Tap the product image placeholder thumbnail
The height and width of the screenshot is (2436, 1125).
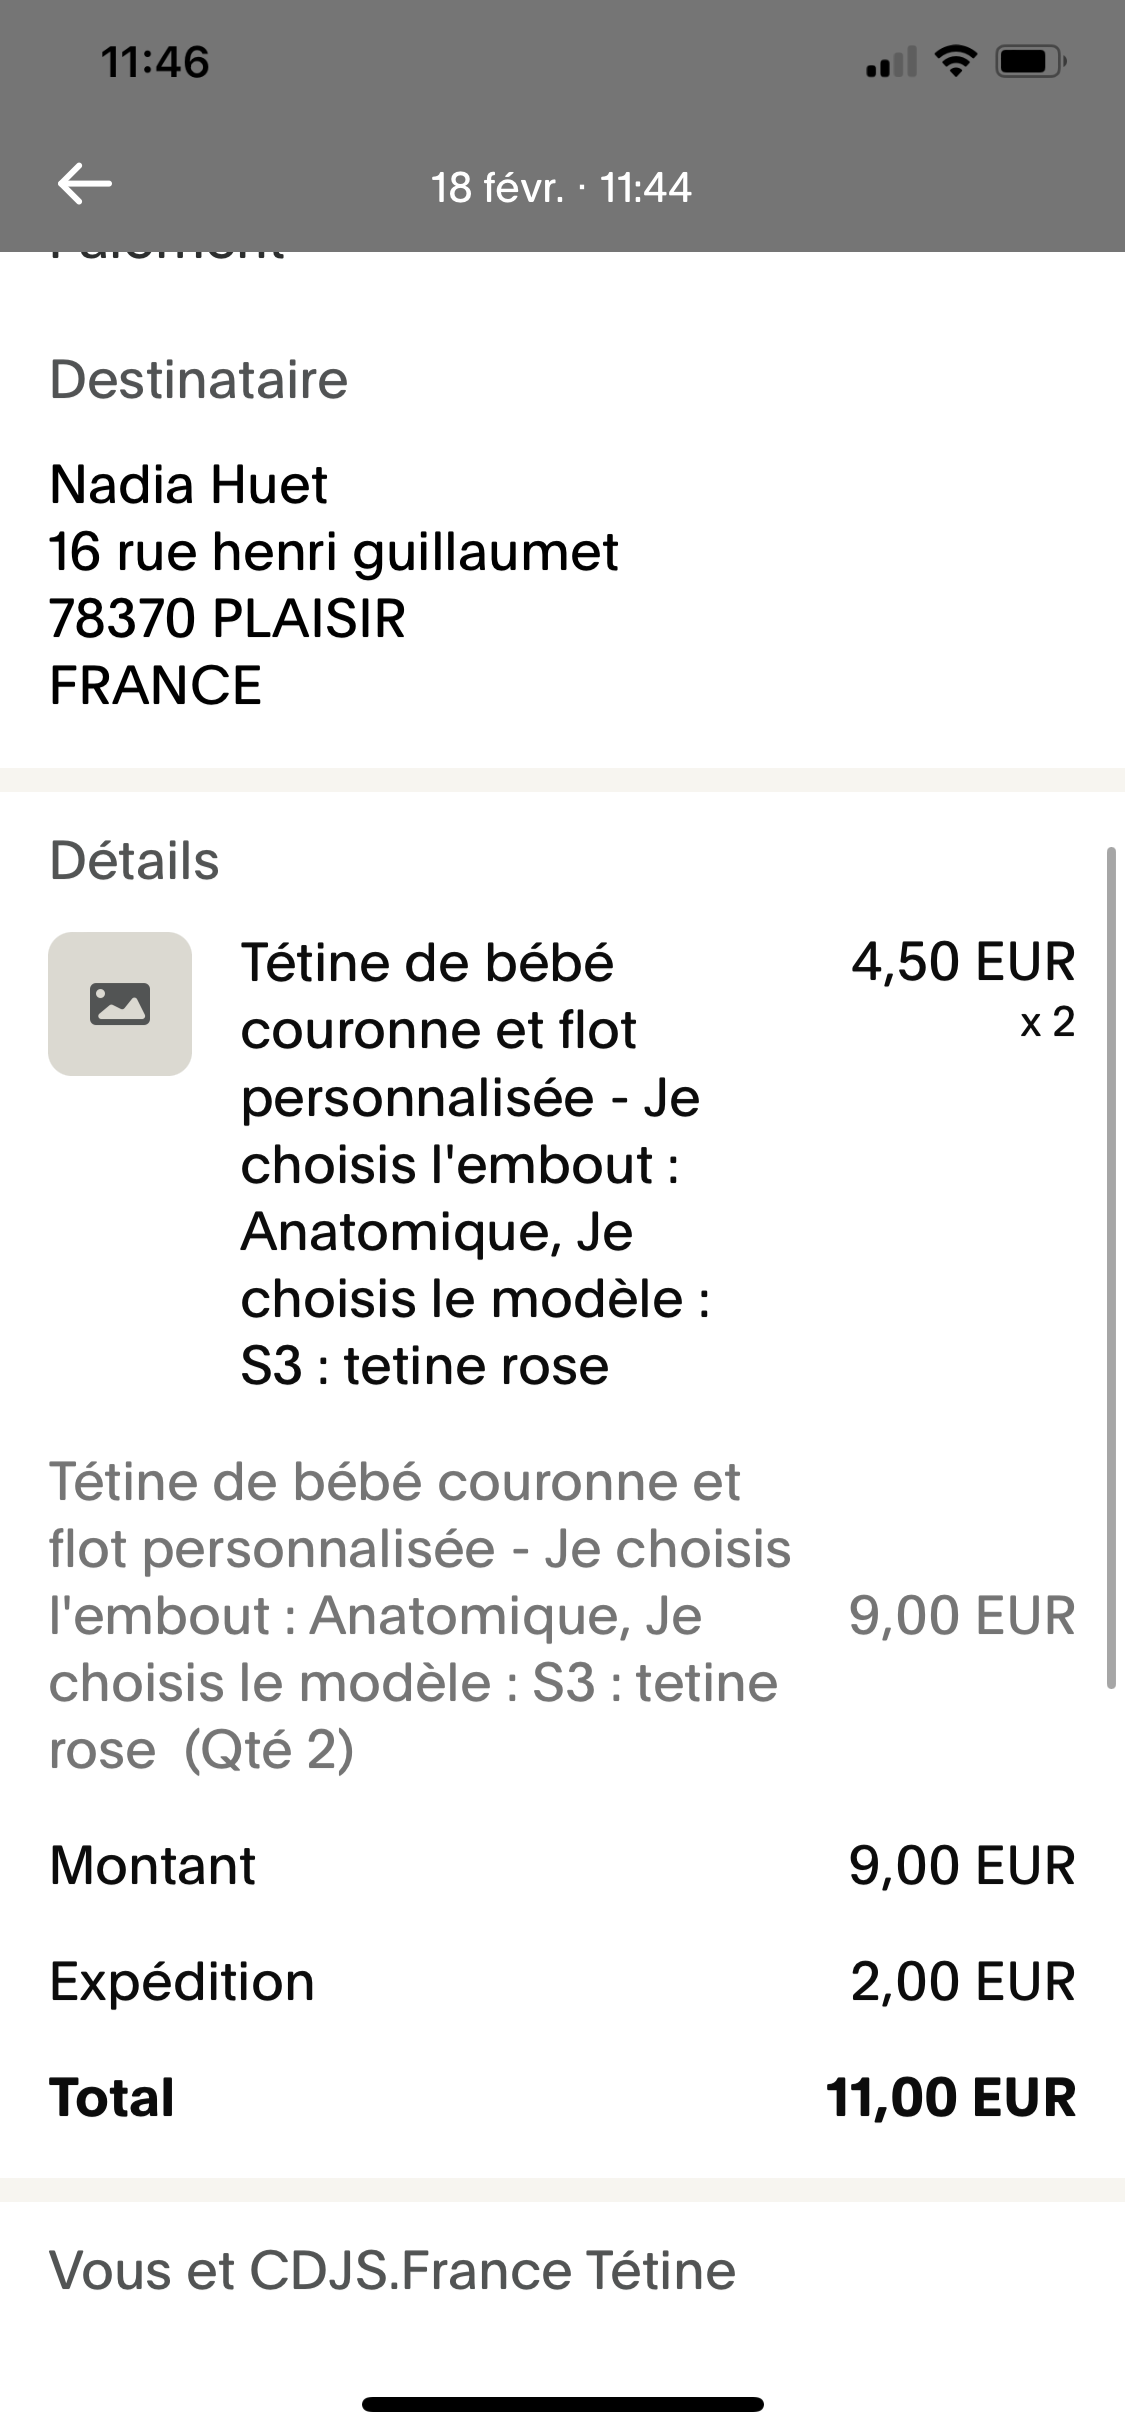point(120,1004)
